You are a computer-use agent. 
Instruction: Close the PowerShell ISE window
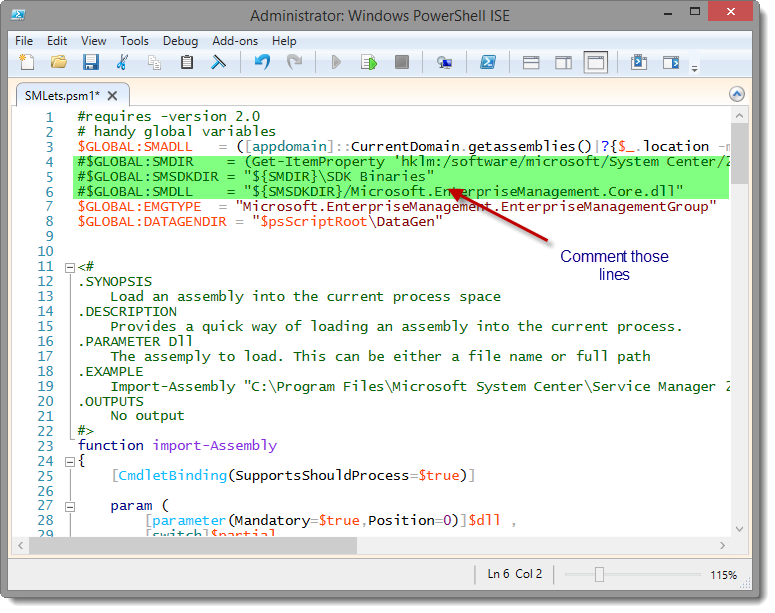[x=731, y=12]
